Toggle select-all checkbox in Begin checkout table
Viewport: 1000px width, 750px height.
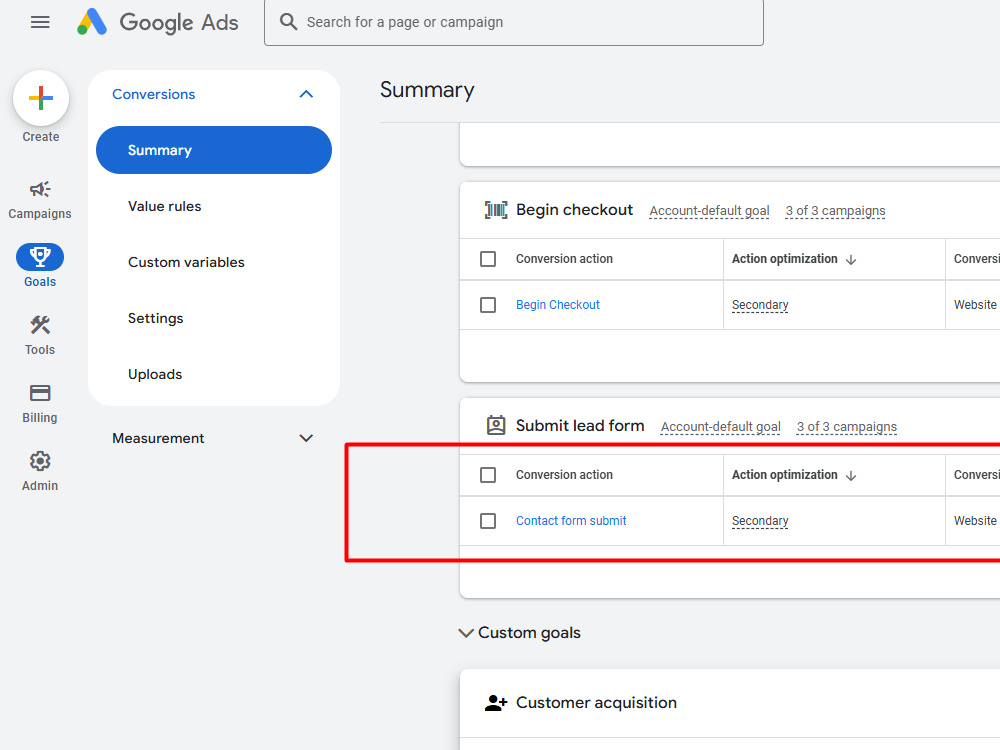click(x=488, y=259)
